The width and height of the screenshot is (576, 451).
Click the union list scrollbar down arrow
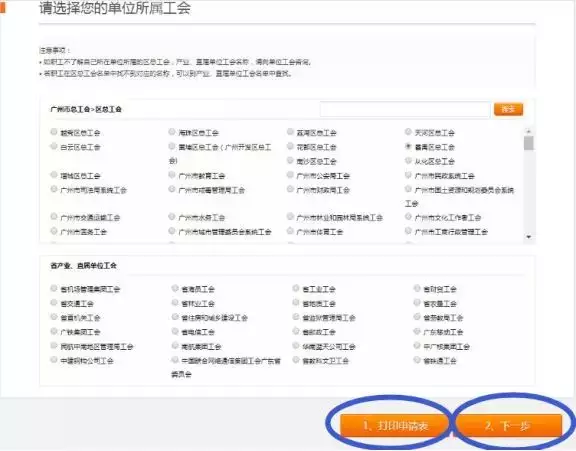pos(529,237)
